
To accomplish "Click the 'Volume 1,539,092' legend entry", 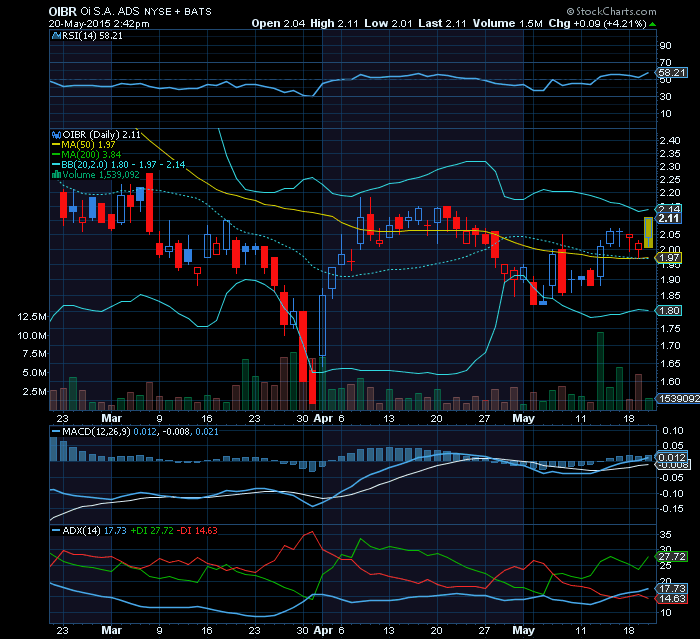I will [101, 175].
